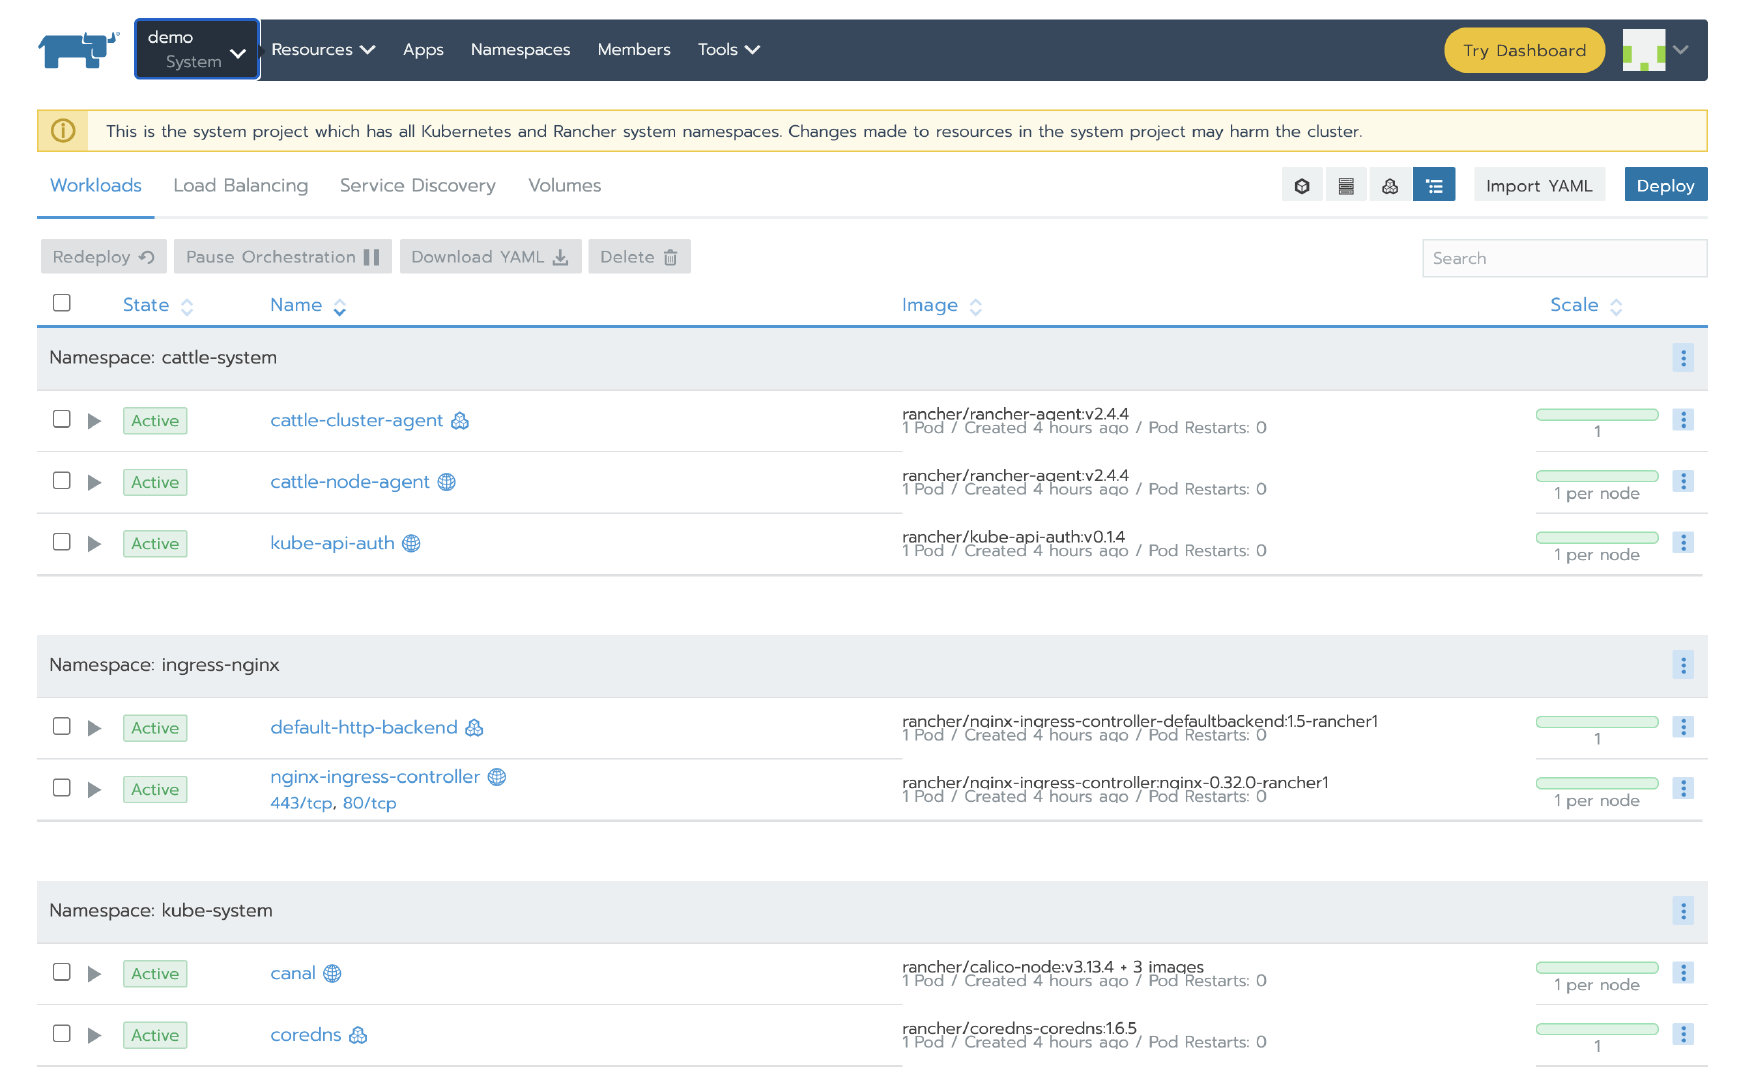The height and width of the screenshot is (1080, 1754).
Task: Open actions menu for cattle-node-agent row
Action: (x=1683, y=481)
